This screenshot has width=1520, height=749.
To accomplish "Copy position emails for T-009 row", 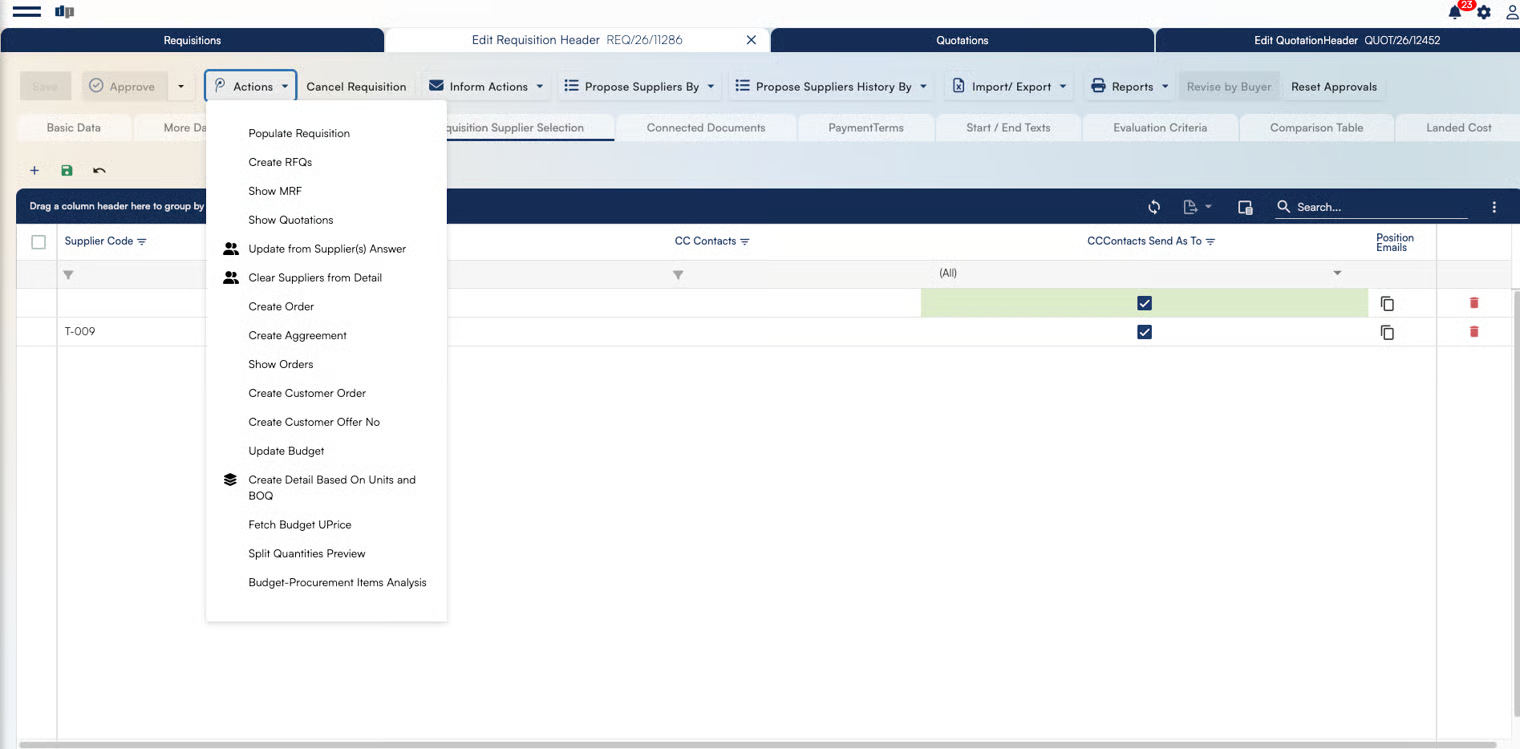I will point(1387,332).
